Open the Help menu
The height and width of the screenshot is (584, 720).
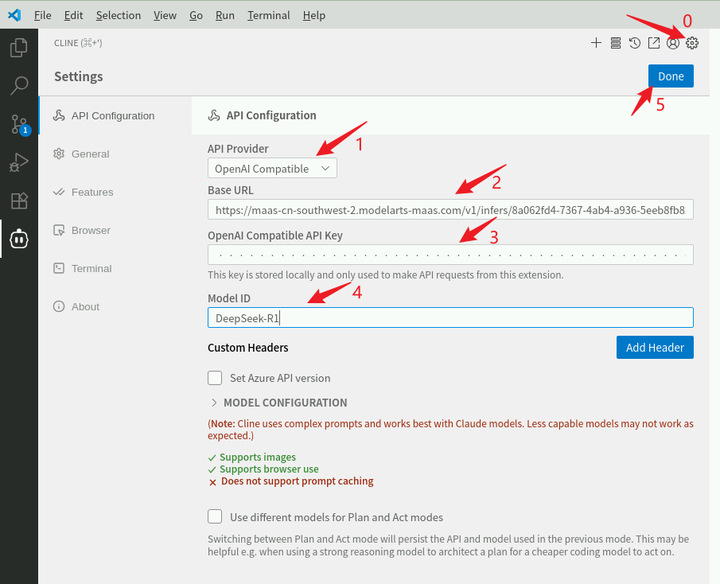coord(314,15)
